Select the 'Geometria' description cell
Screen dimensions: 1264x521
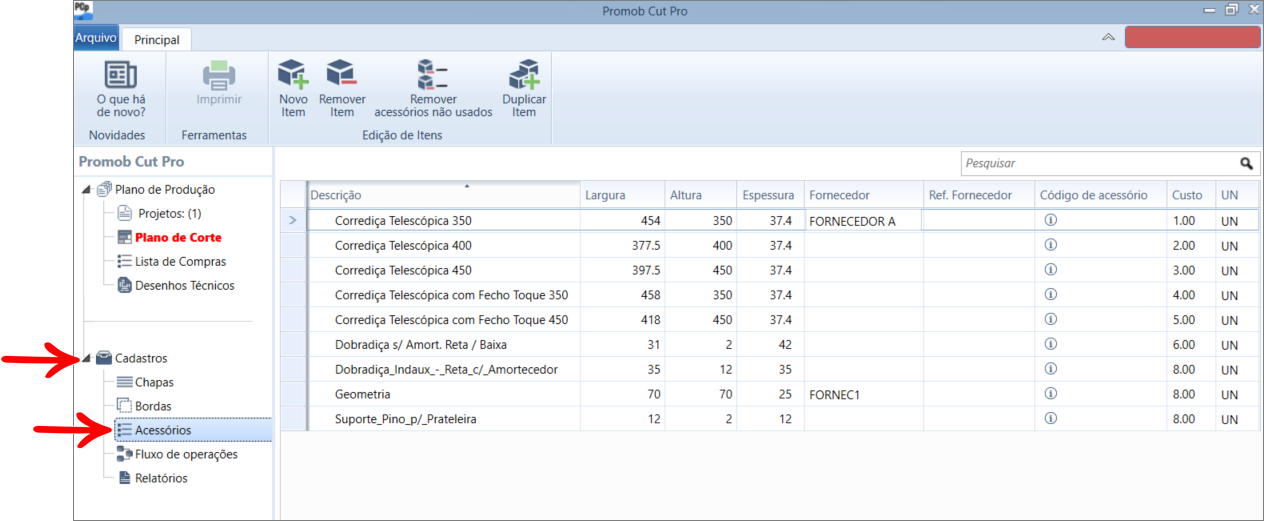[443, 394]
